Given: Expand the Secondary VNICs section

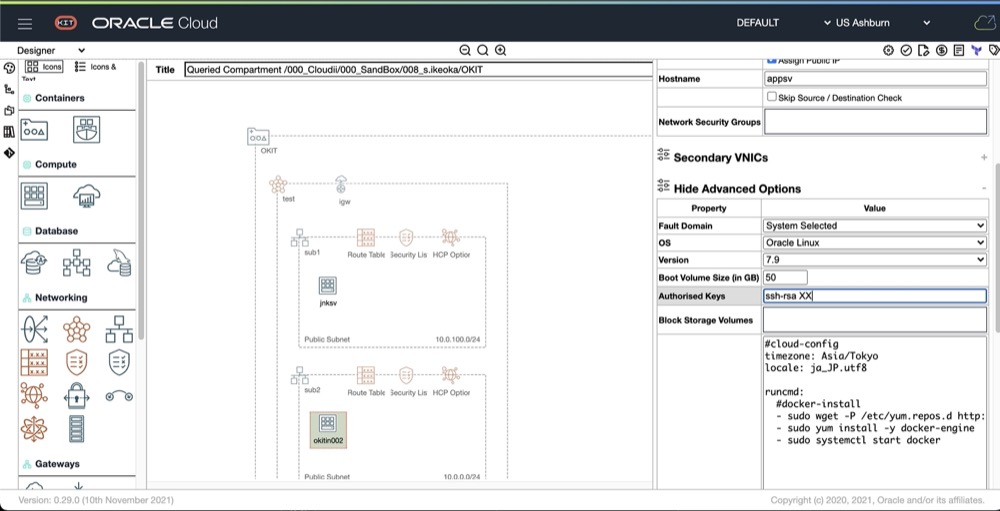Looking at the screenshot, I should coord(984,158).
